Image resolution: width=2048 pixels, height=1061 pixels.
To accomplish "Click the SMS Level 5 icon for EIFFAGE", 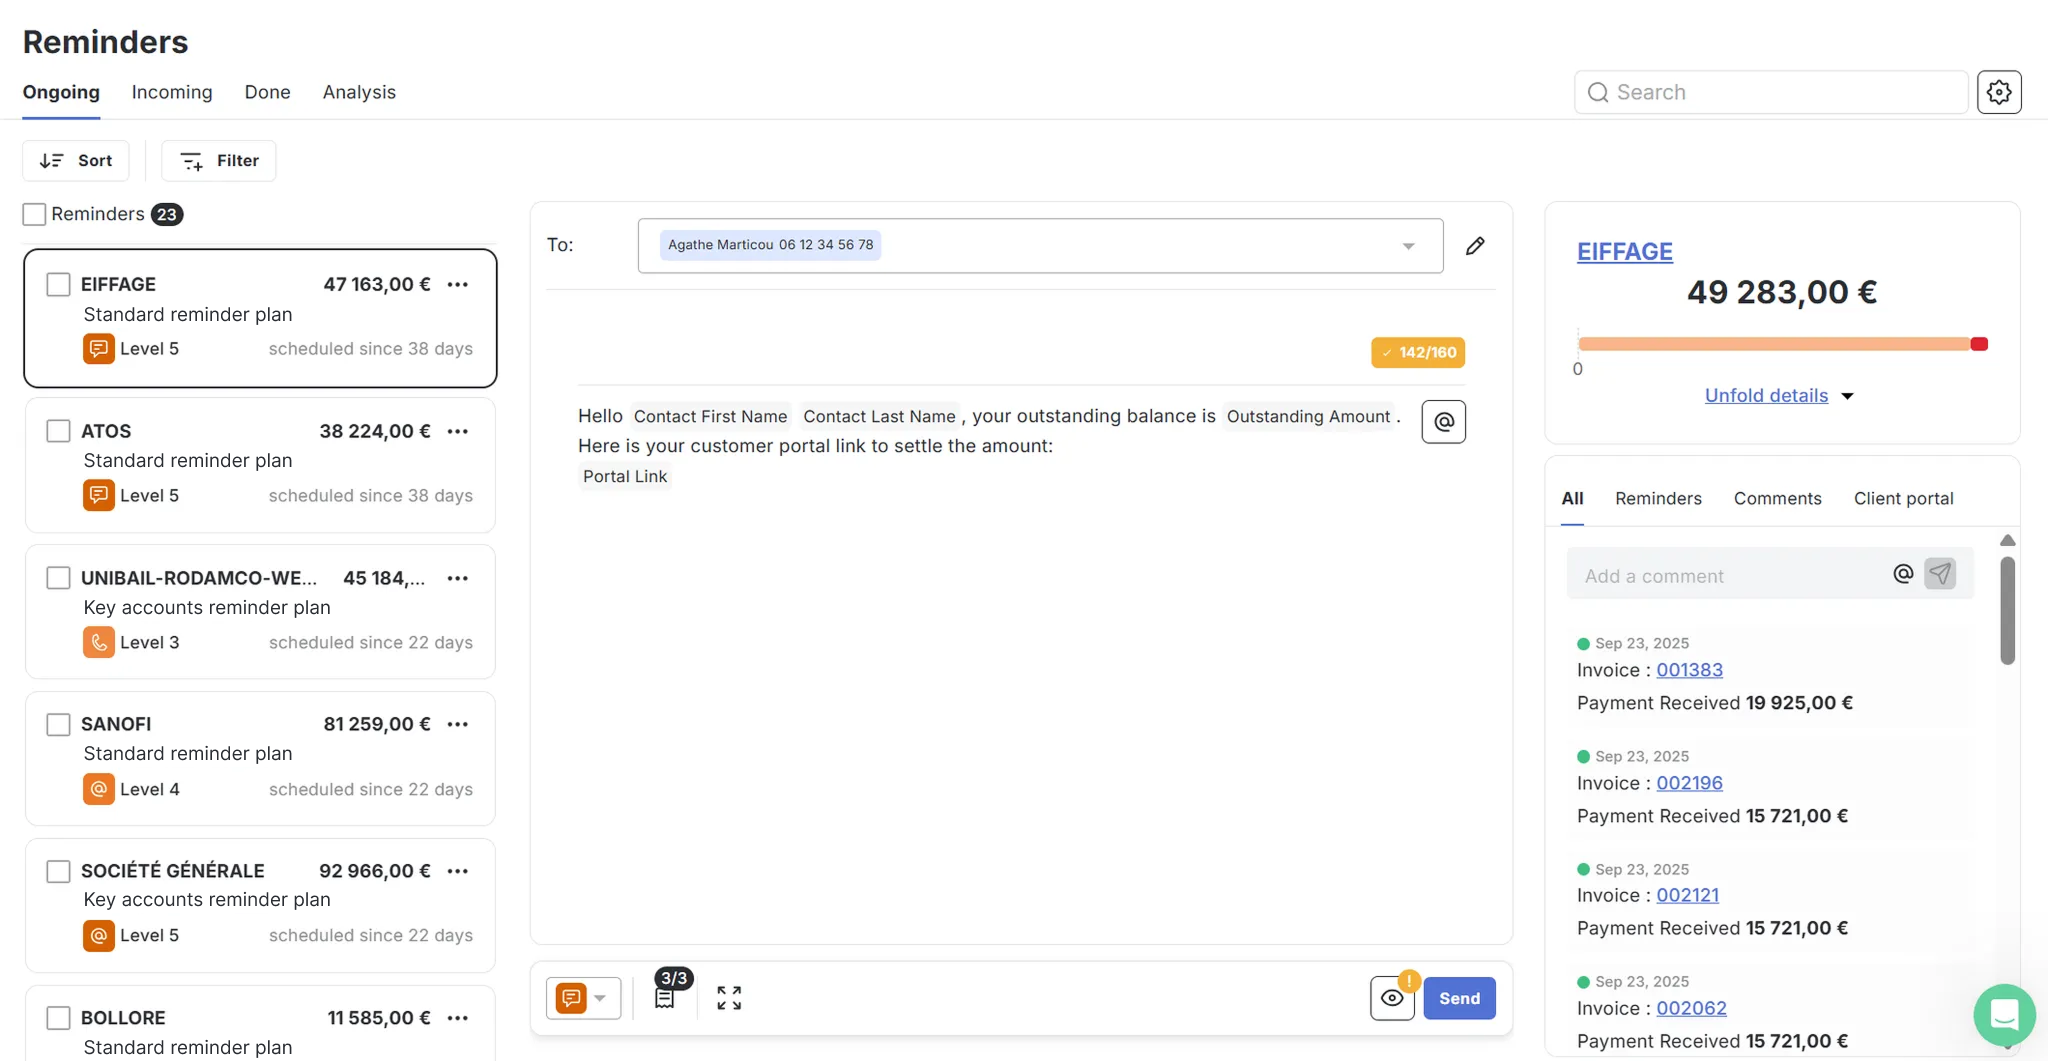I will (x=98, y=349).
